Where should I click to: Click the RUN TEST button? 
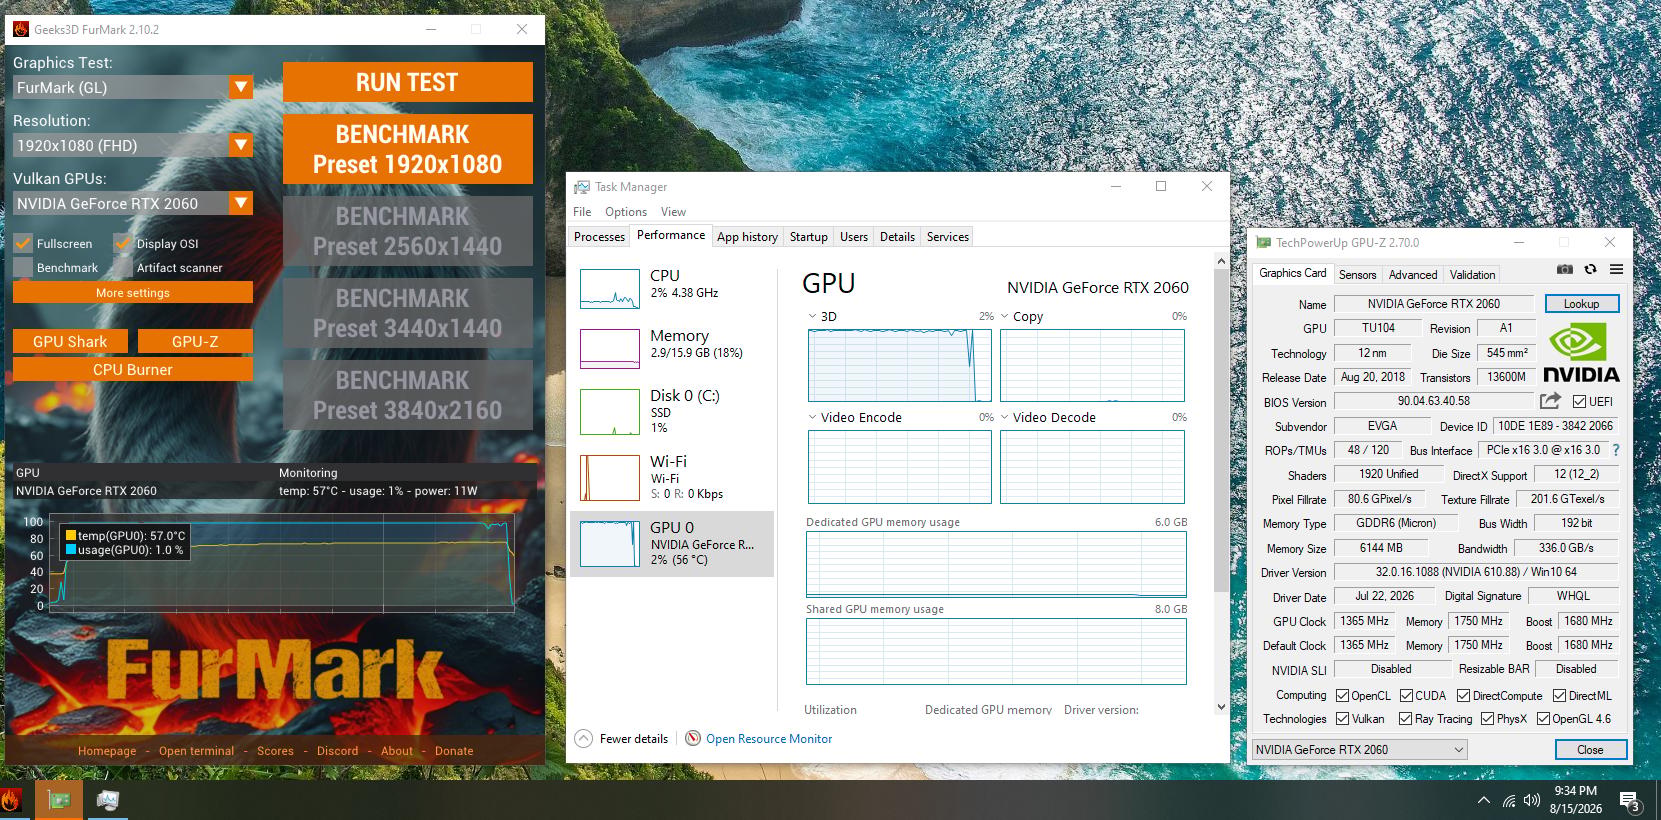[x=407, y=82]
